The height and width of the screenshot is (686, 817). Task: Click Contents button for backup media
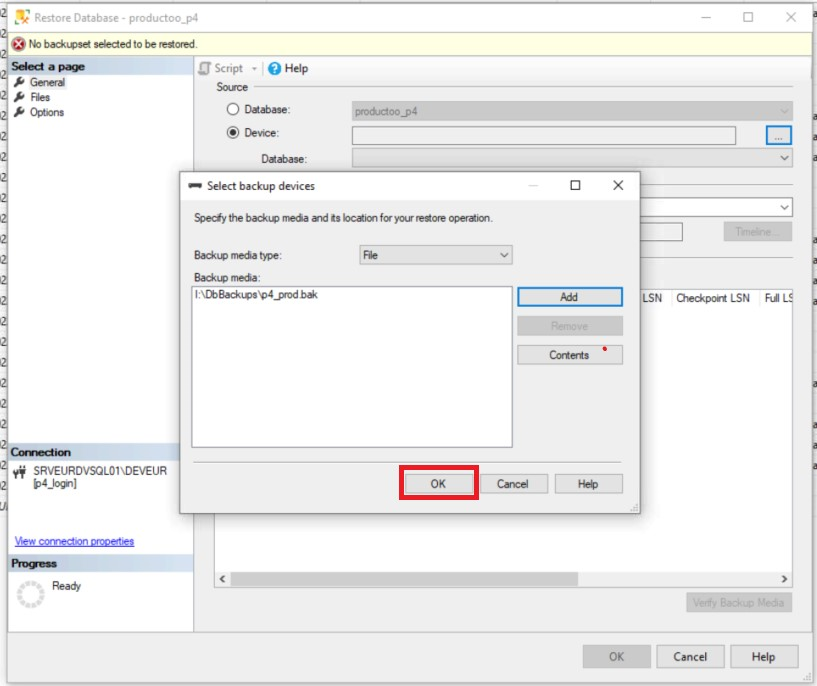pyautogui.click(x=569, y=355)
